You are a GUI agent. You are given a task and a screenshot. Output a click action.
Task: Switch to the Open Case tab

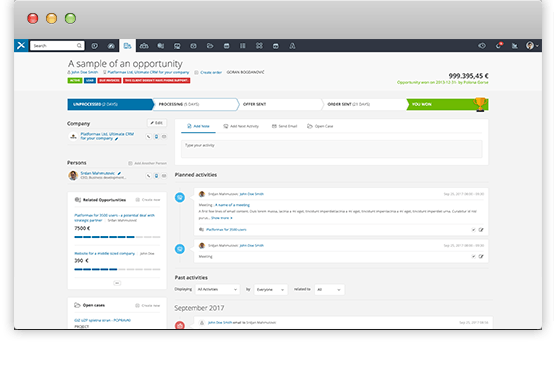[x=320, y=126]
